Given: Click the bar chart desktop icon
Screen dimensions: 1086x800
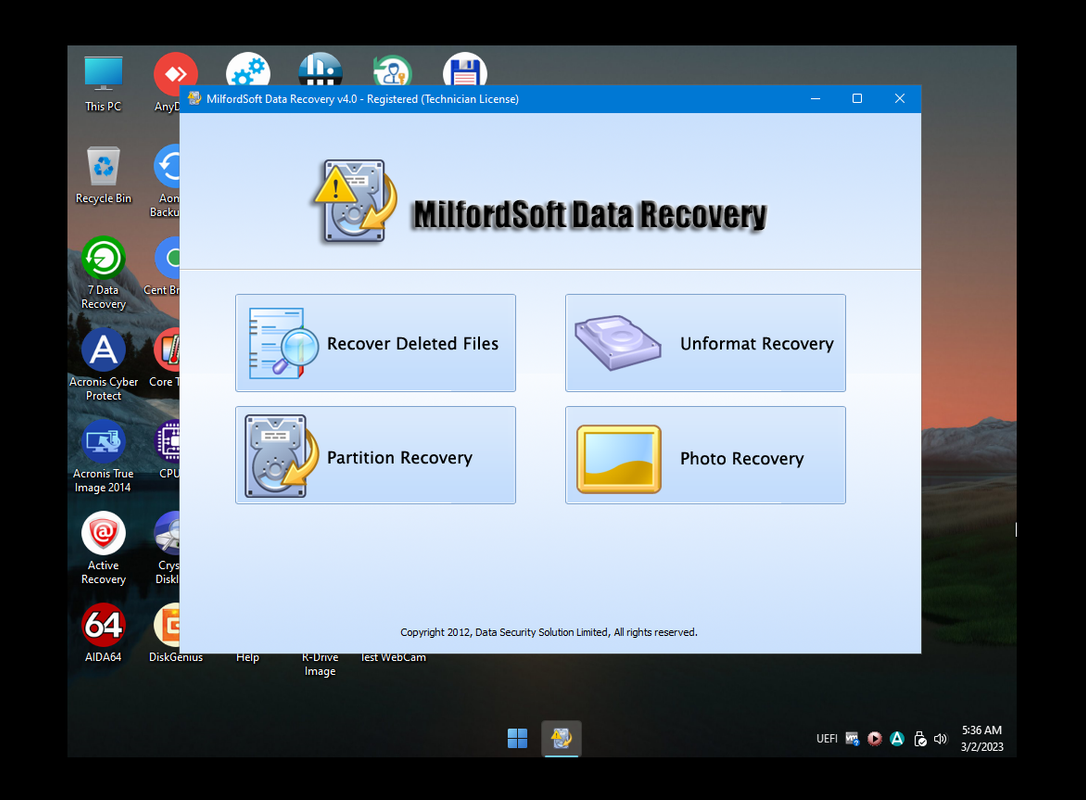Looking at the screenshot, I should coord(320,69).
